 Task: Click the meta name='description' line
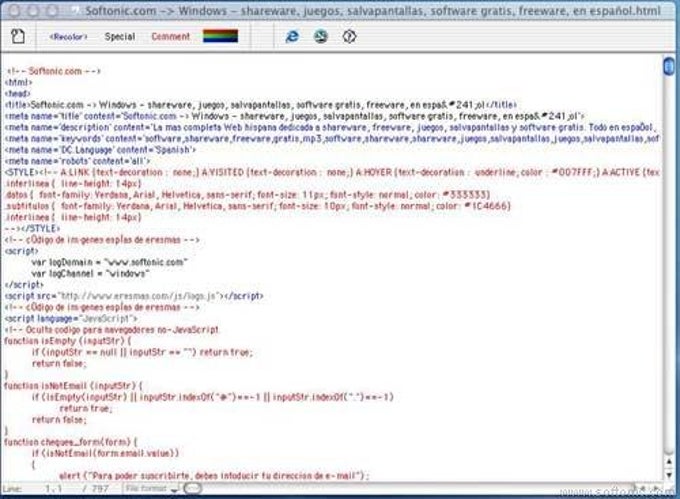(331, 127)
